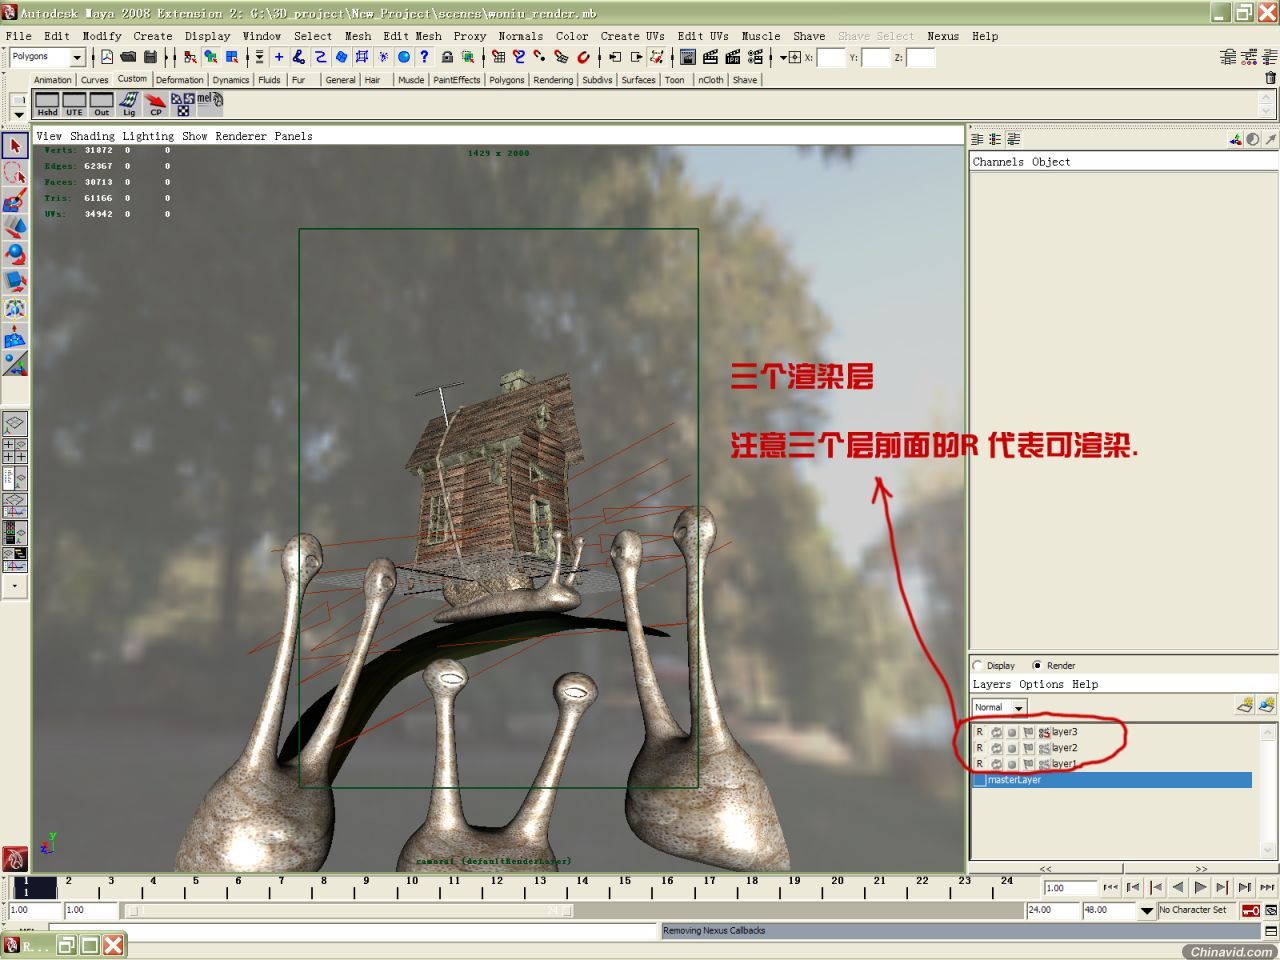Select the Lasso tool in toolbox
Viewport: 1280px width, 960px height.
(x=14, y=173)
